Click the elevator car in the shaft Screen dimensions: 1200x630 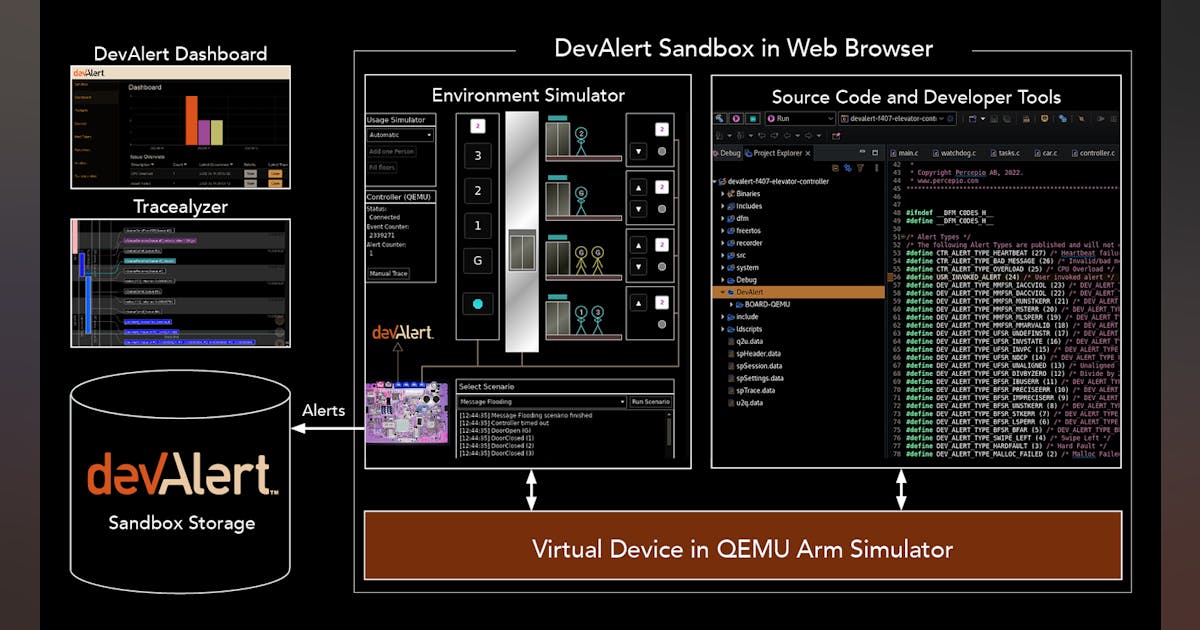(522, 250)
